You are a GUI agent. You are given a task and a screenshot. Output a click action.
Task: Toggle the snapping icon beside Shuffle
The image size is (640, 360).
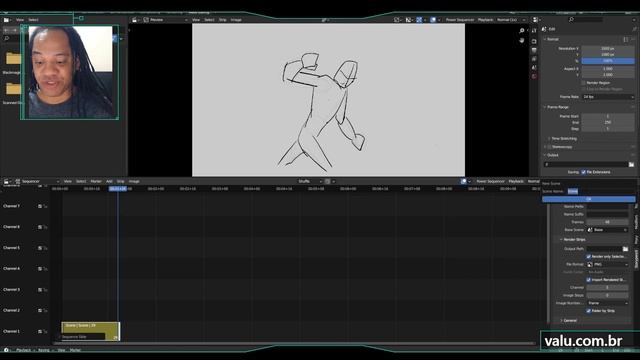(327, 181)
